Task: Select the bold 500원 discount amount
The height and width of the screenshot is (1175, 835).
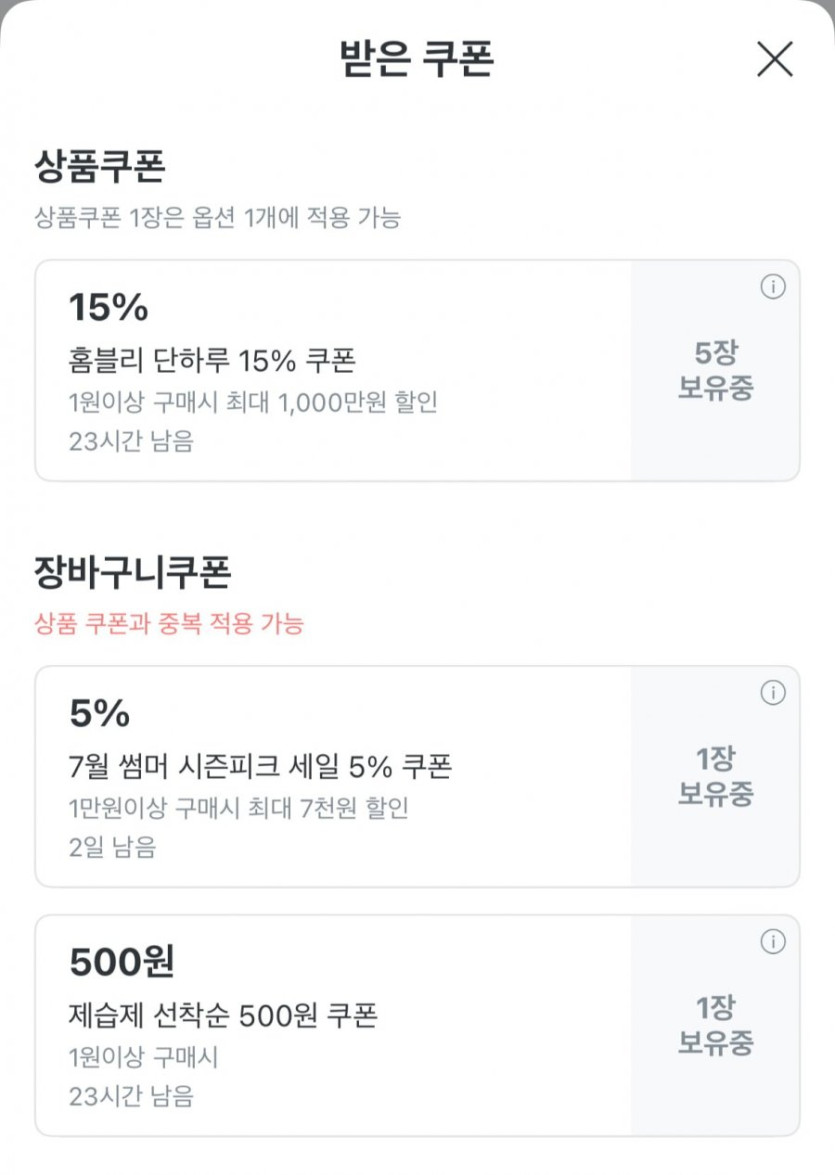Action: (122, 963)
